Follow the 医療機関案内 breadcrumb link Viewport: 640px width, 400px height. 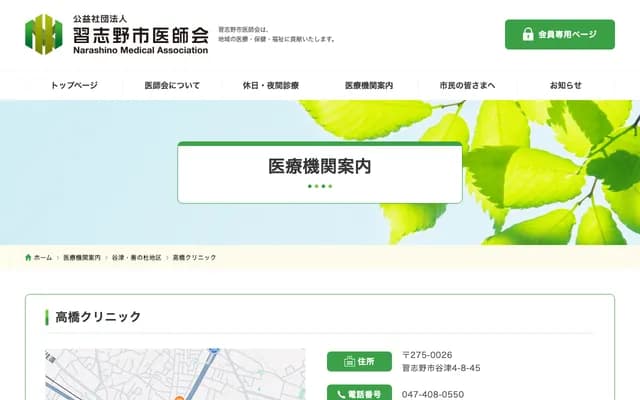[x=82, y=258]
